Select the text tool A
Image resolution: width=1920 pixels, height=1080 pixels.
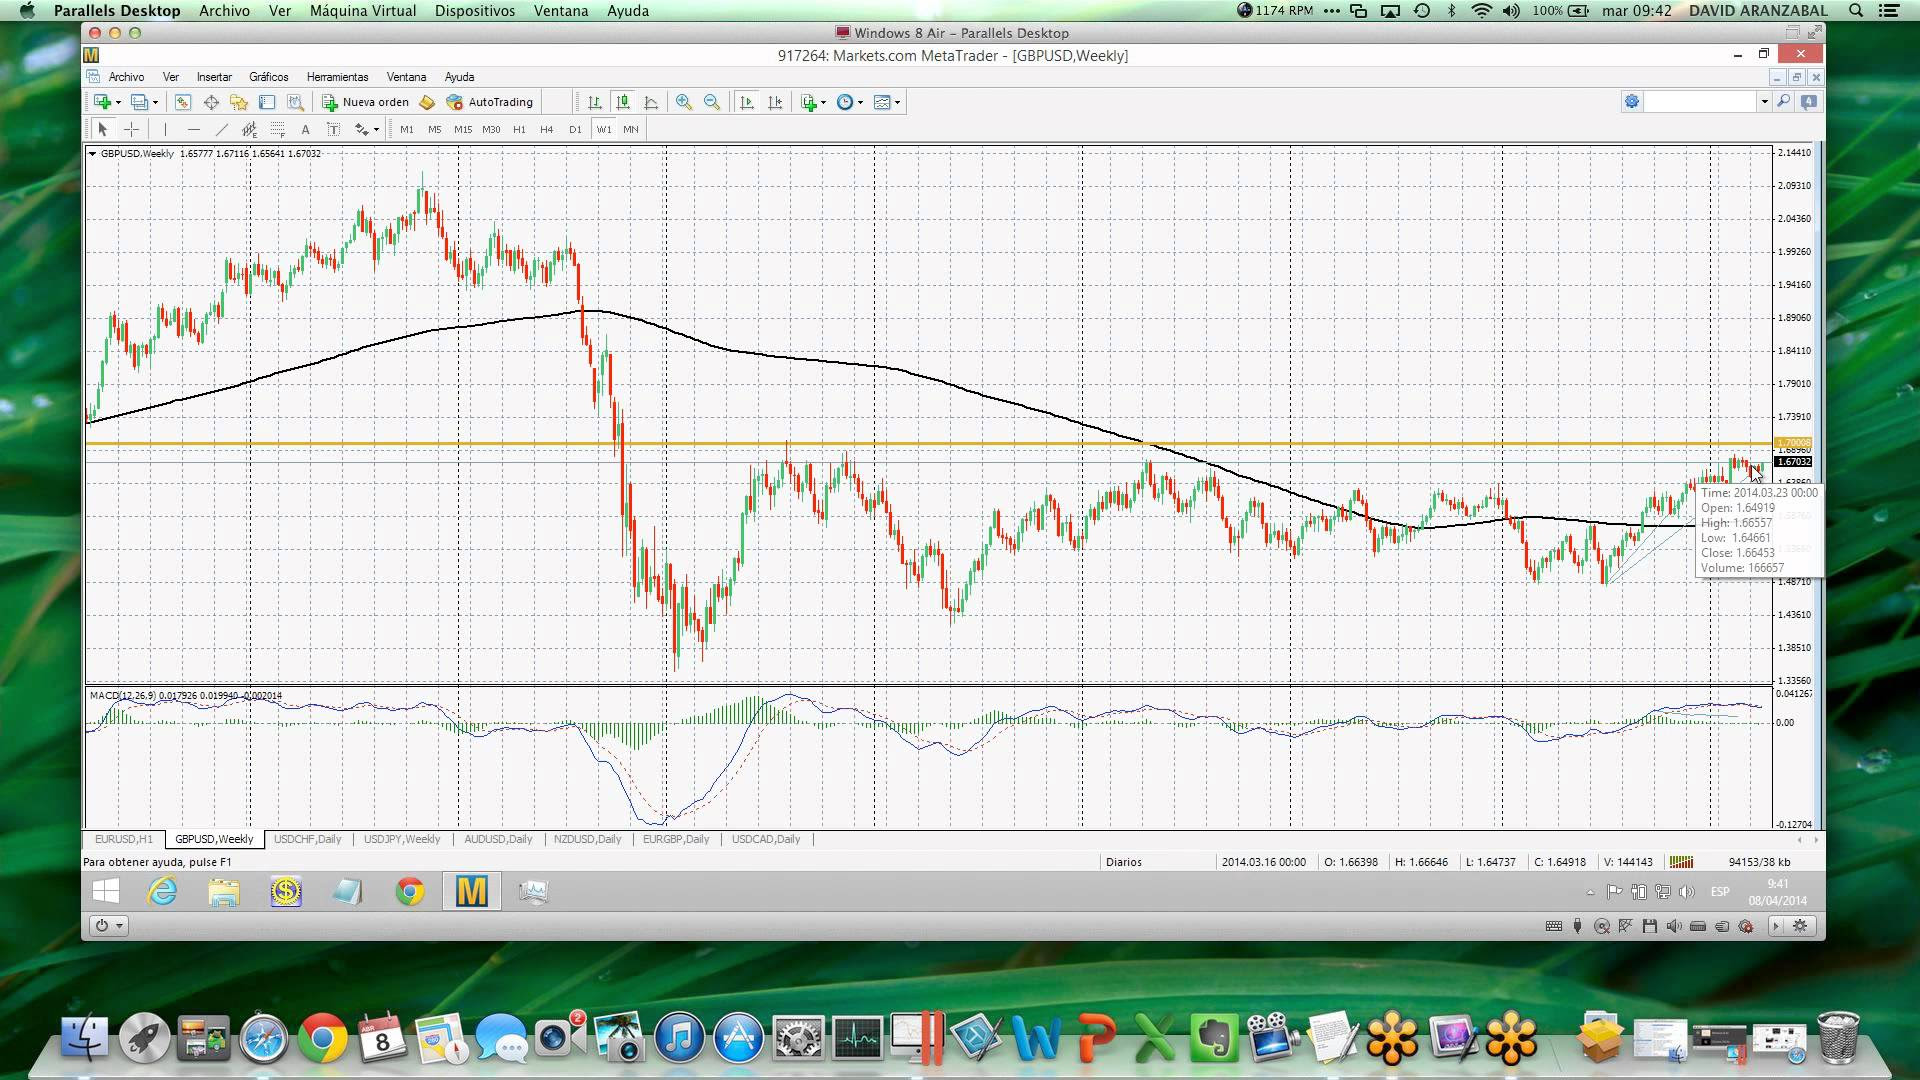[x=305, y=129]
